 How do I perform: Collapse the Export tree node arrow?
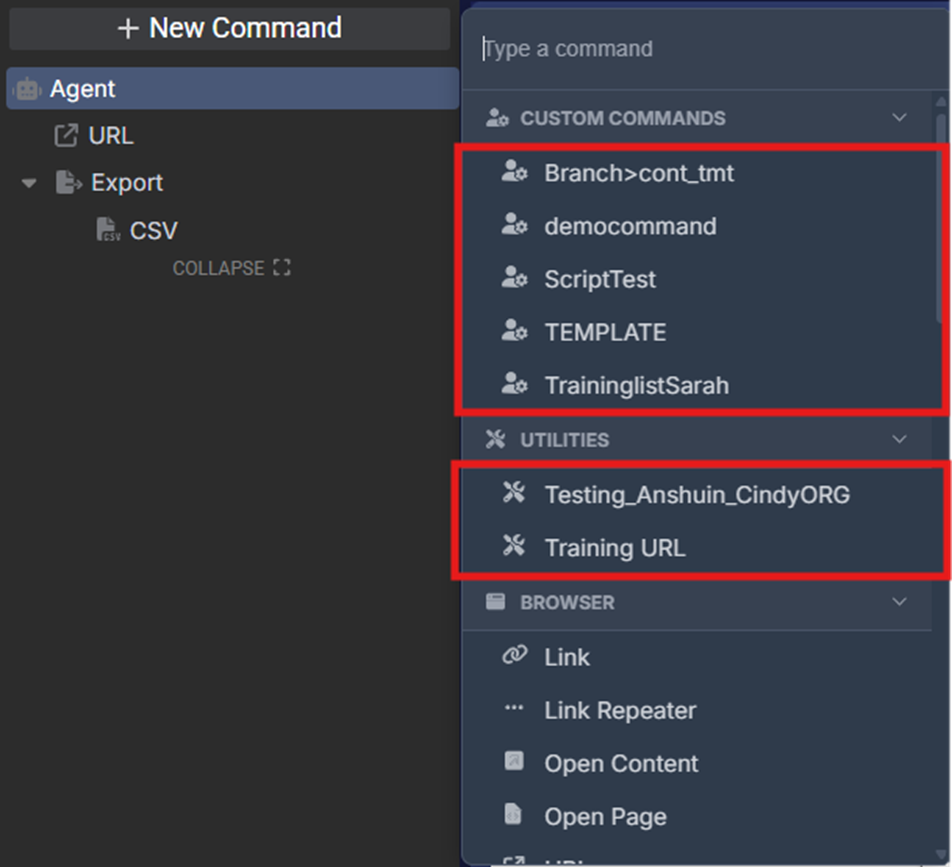pos(29,183)
